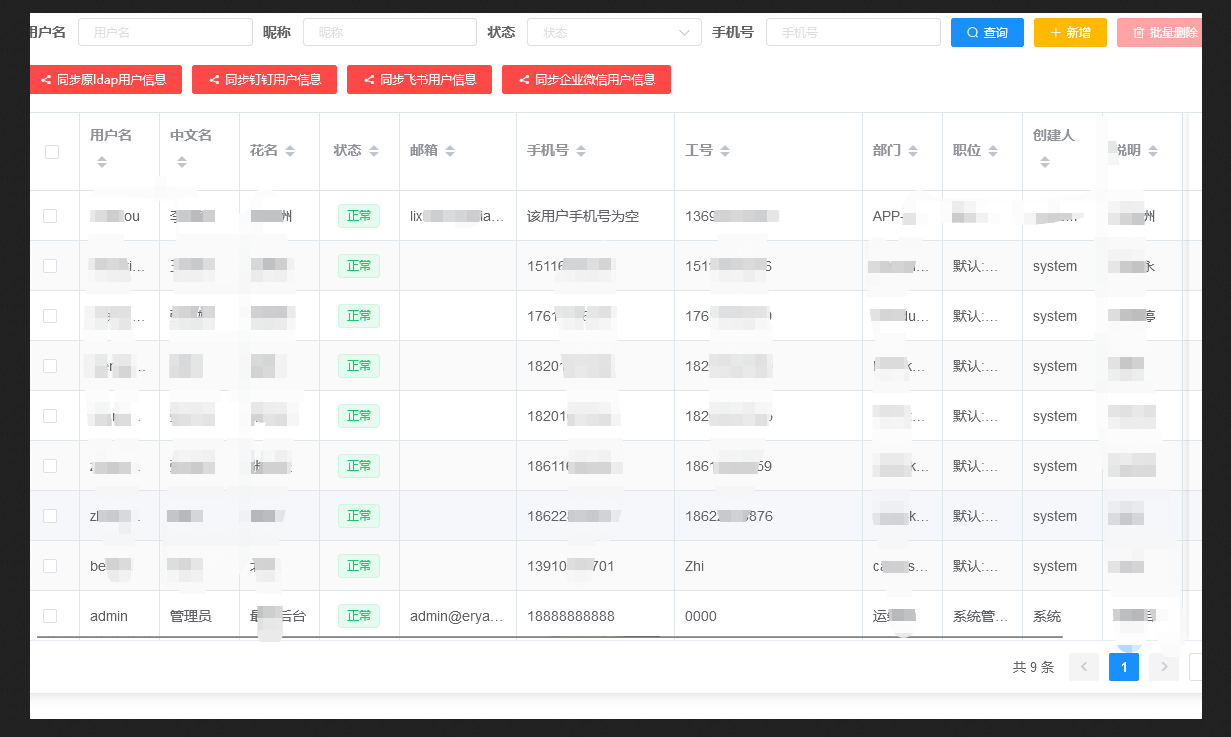Click the ascending sort arrow on 用户名 column

(x=102, y=156)
